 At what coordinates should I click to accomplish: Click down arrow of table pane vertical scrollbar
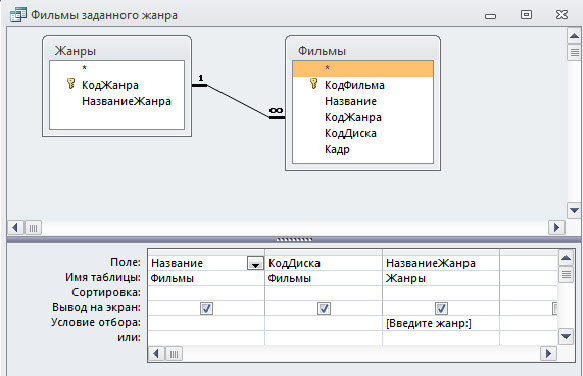[574, 211]
